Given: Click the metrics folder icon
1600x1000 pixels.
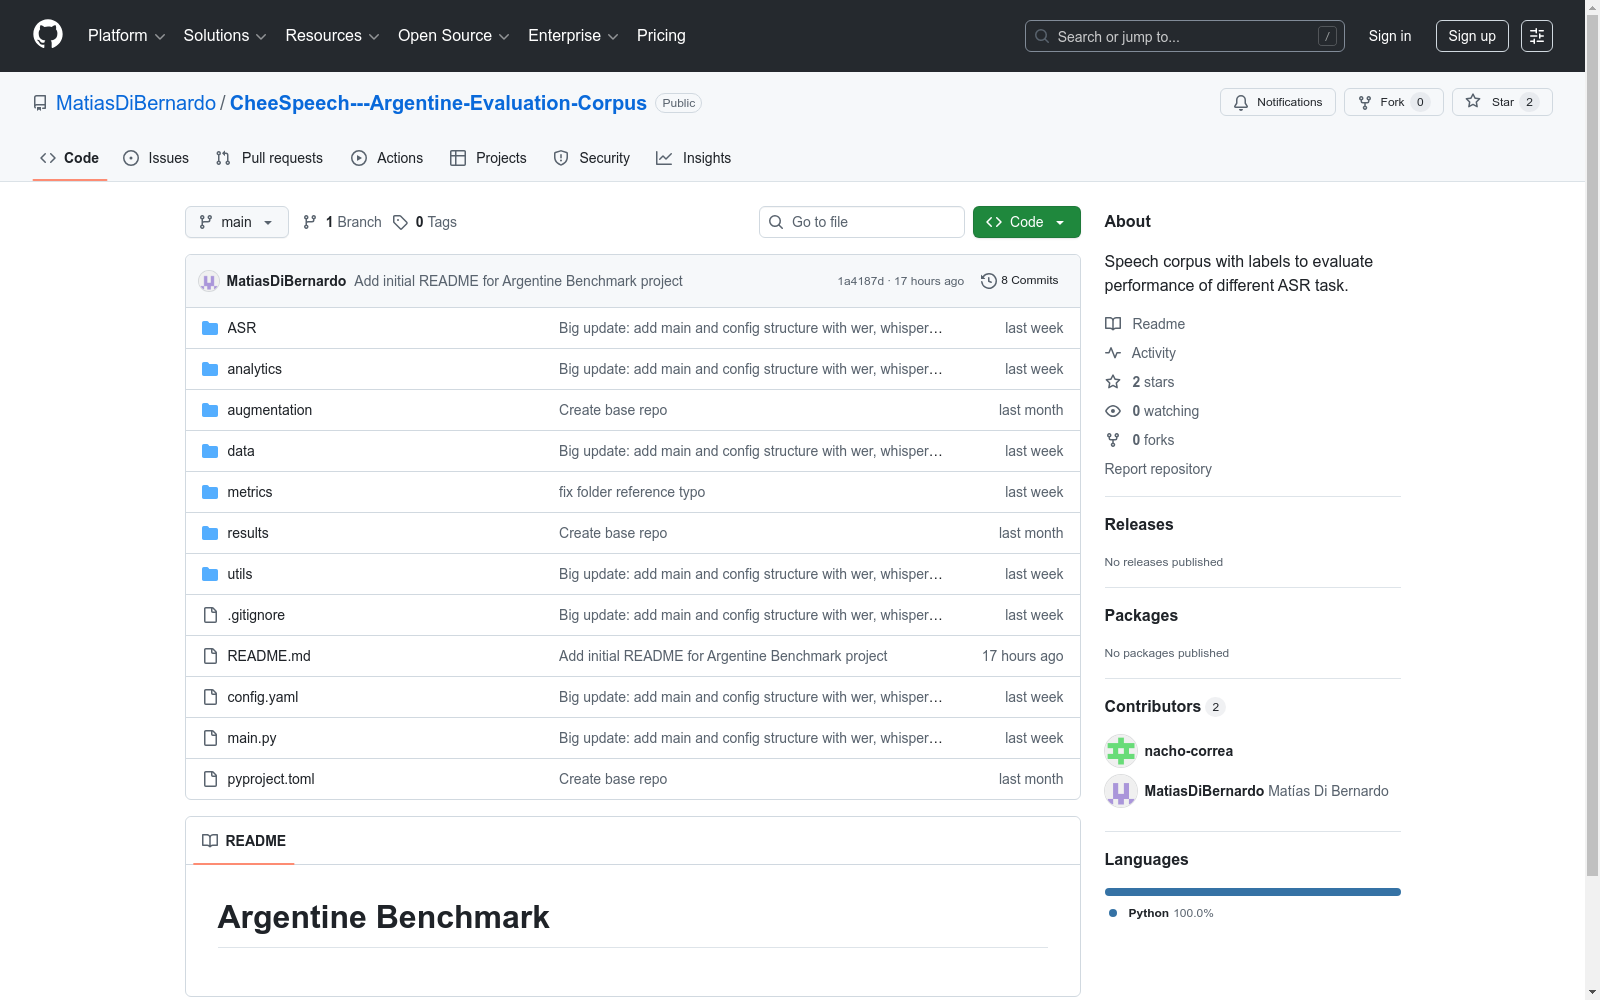Looking at the screenshot, I should click(210, 492).
